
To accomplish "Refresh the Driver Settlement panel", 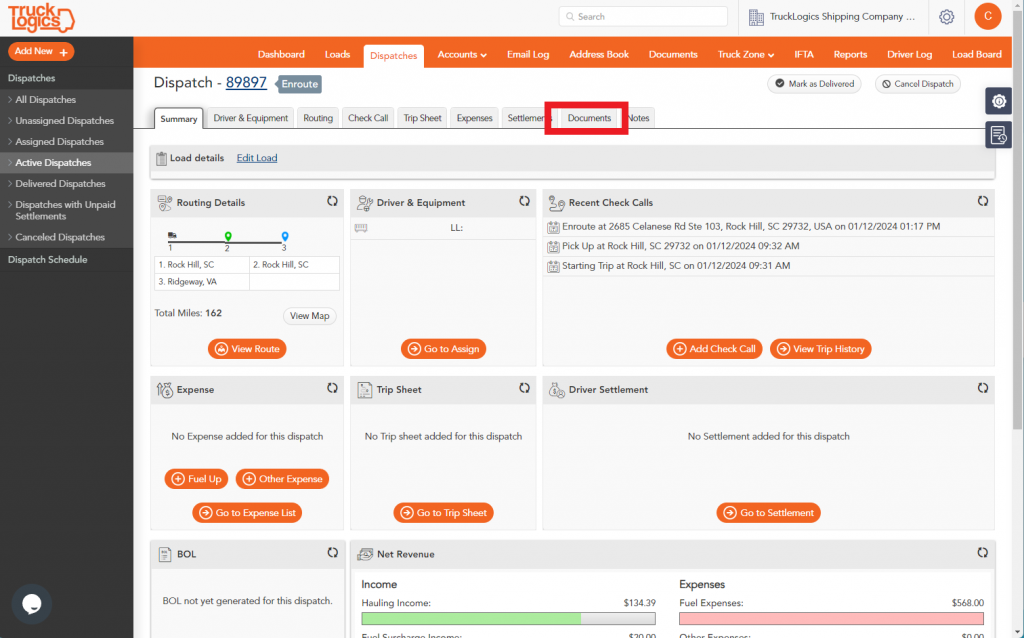I will pos(983,389).
